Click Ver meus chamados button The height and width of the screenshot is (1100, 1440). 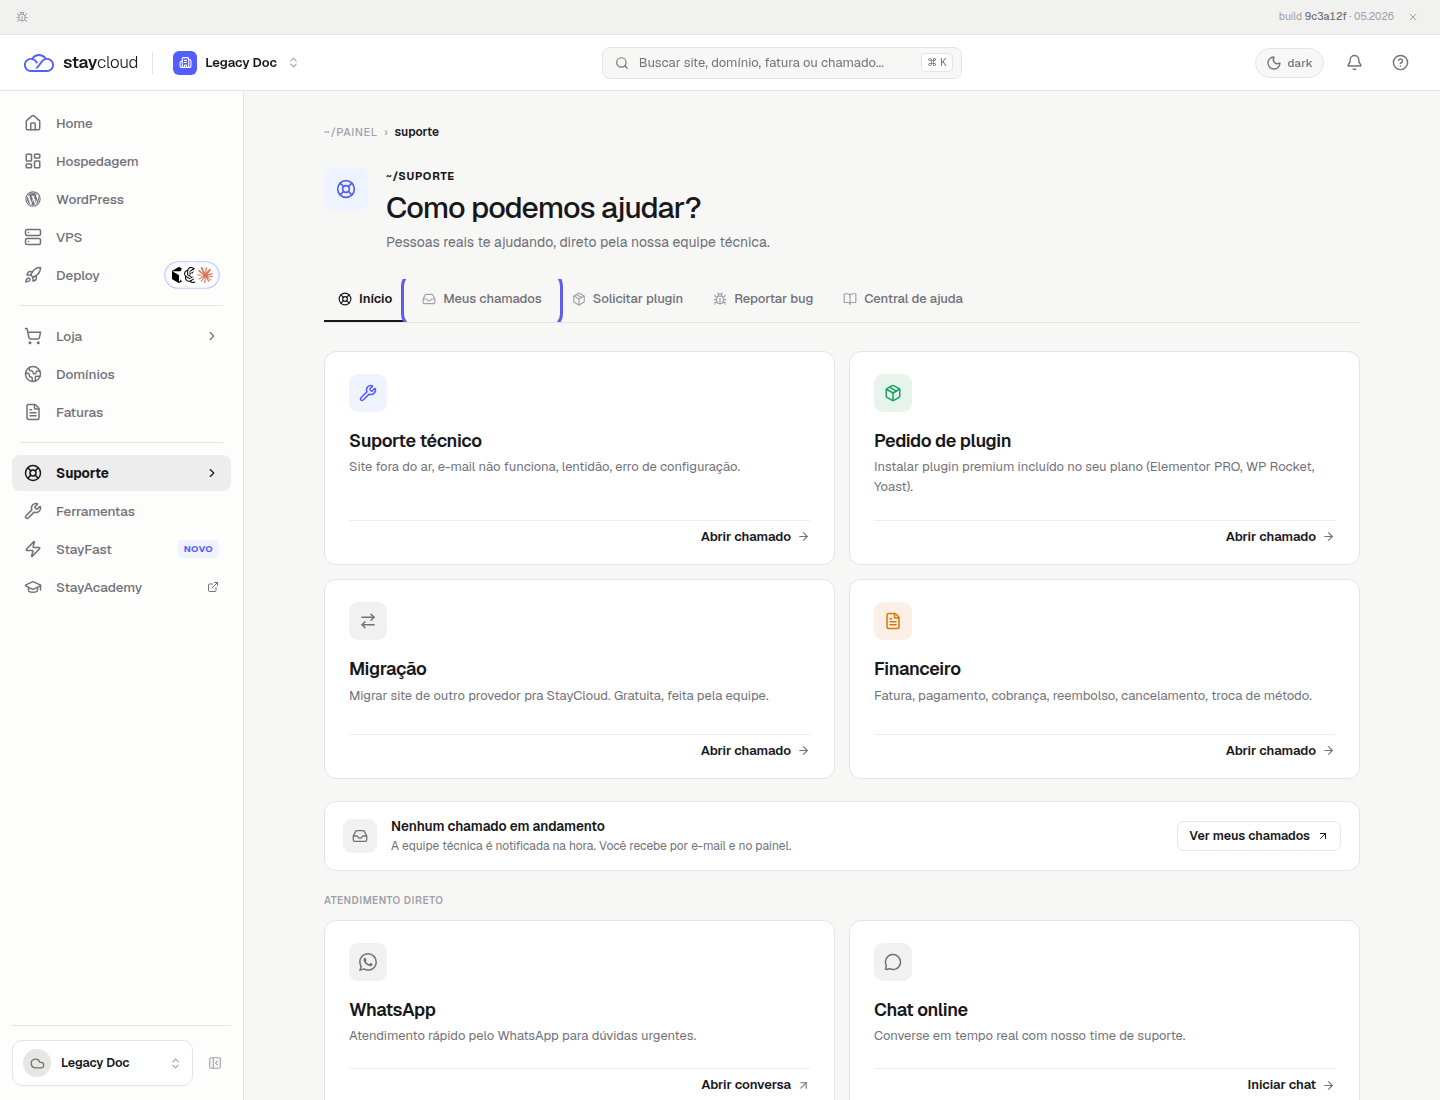(x=1258, y=836)
